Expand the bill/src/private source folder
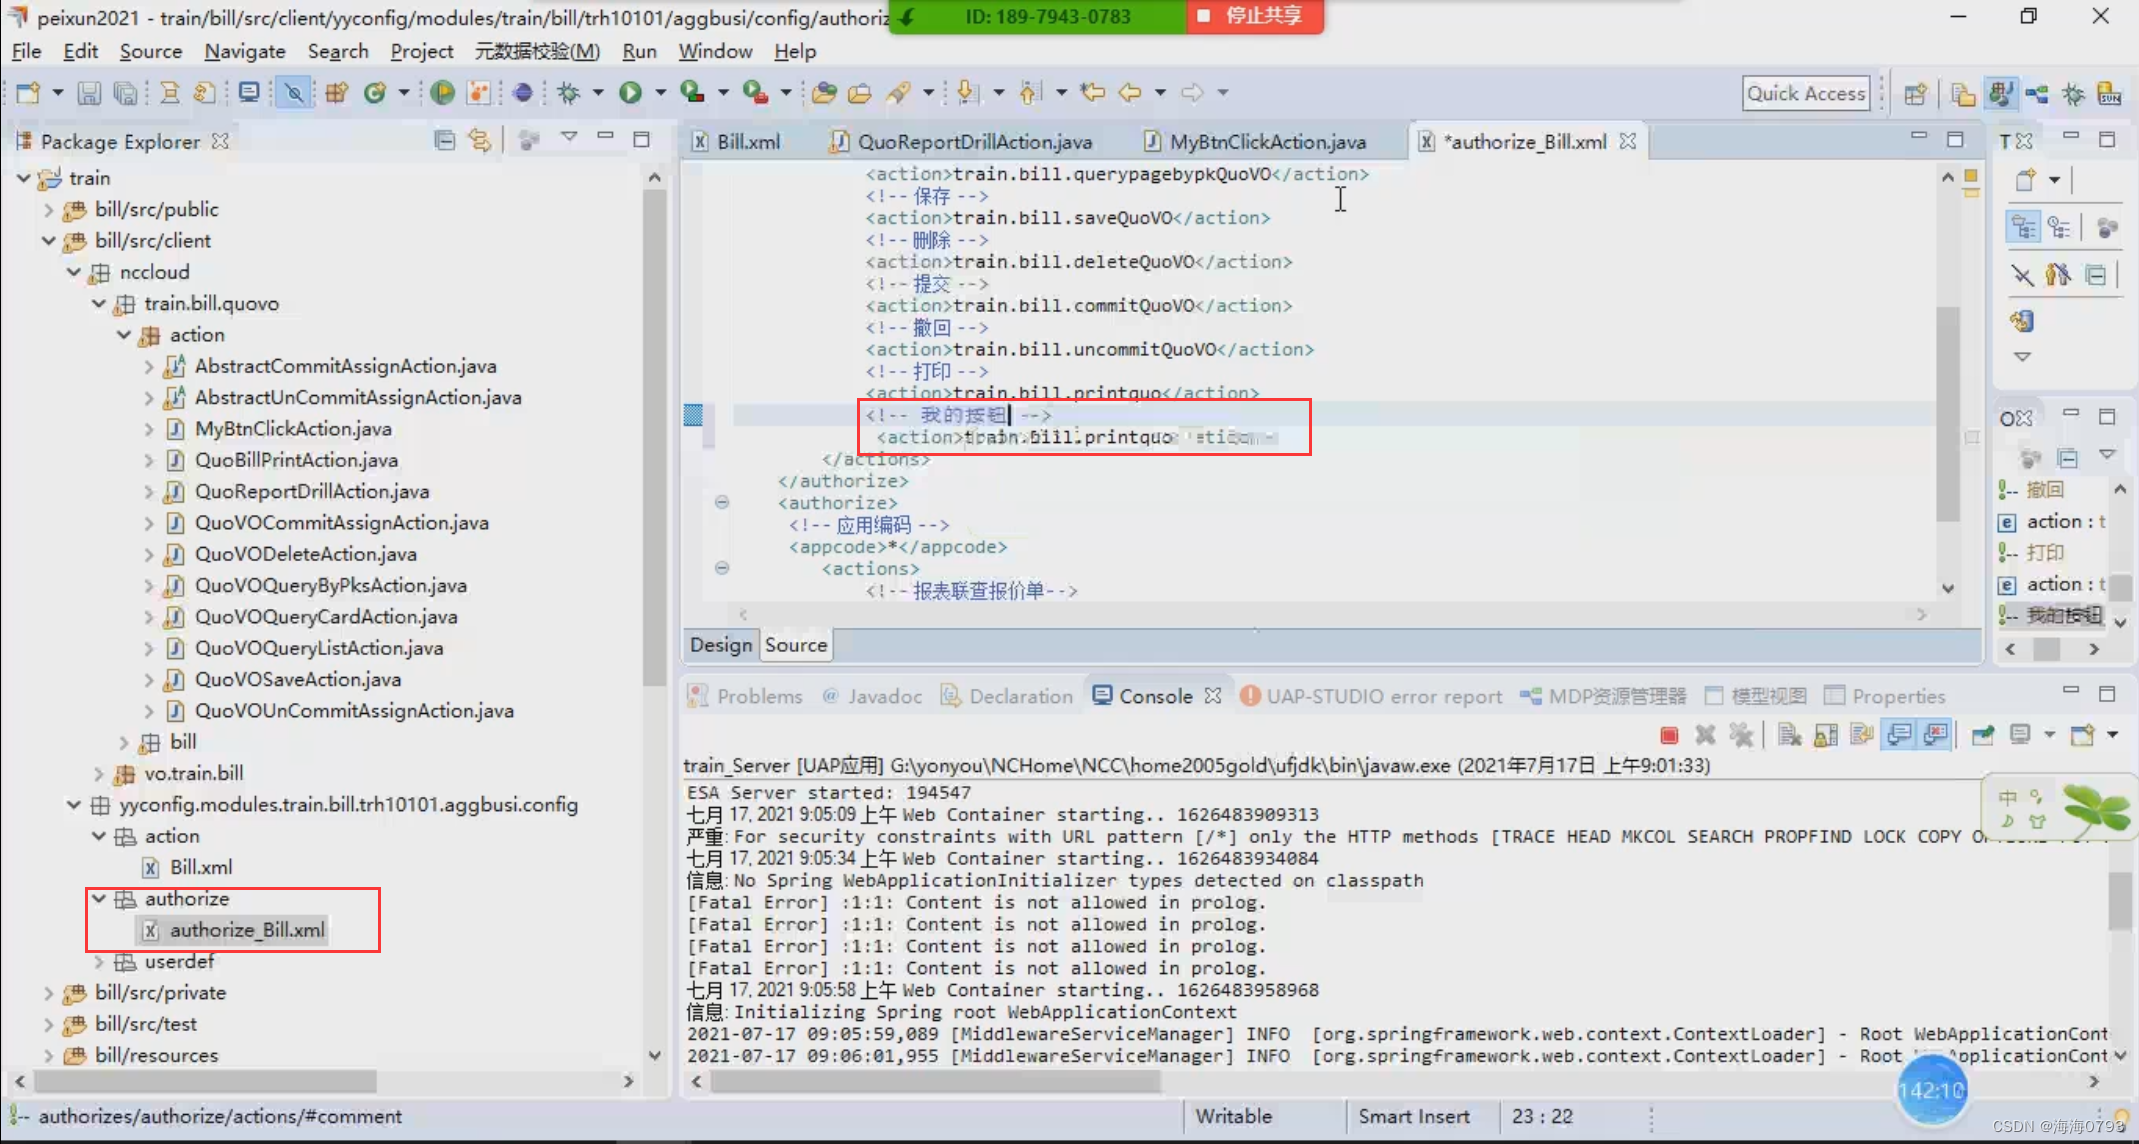The image size is (2139, 1144). pos(48,993)
